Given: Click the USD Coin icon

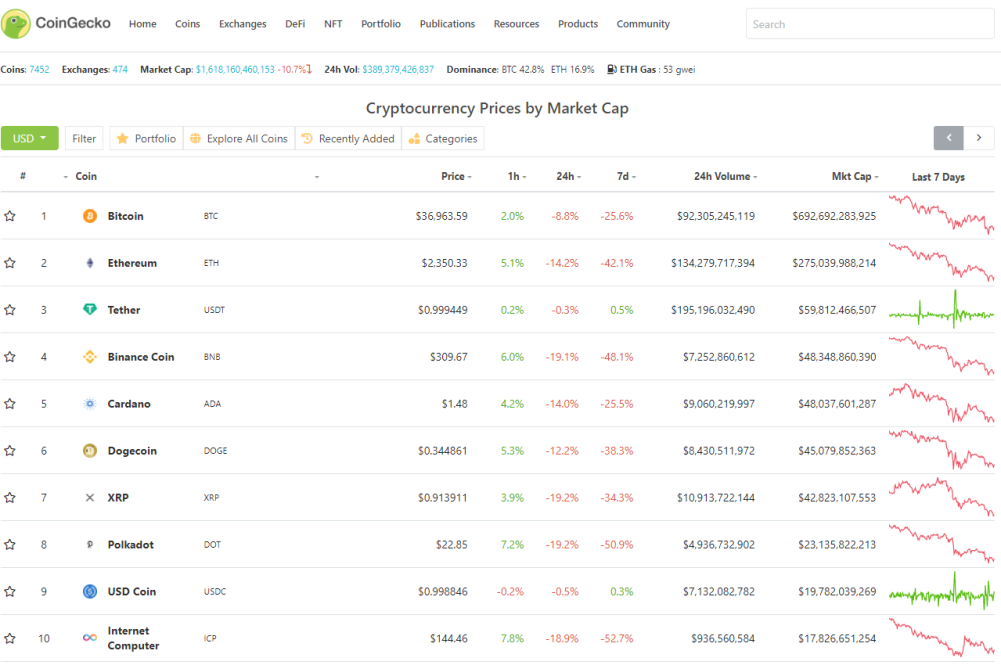Looking at the screenshot, I should 90,592.
